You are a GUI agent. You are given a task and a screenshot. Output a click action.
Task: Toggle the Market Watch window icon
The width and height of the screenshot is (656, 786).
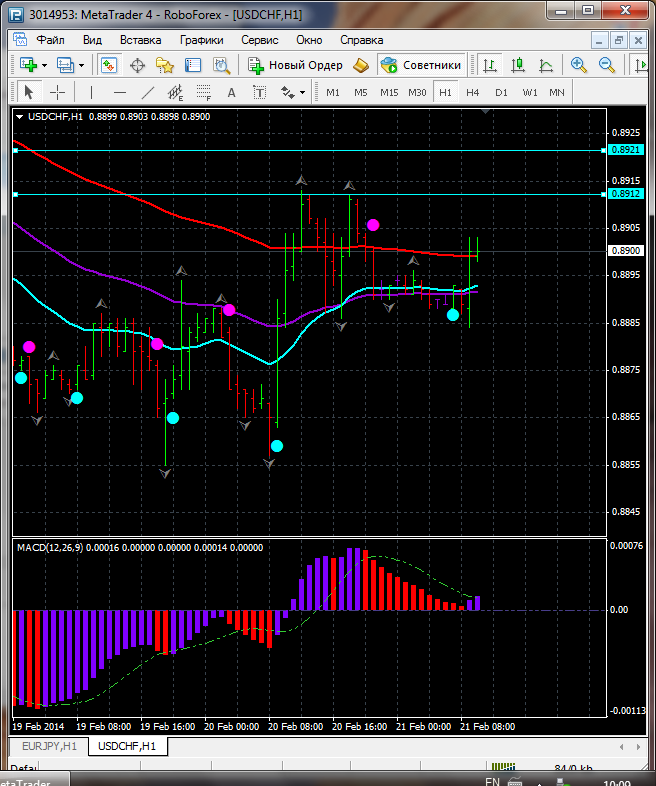pyautogui.click(x=108, y=65)
